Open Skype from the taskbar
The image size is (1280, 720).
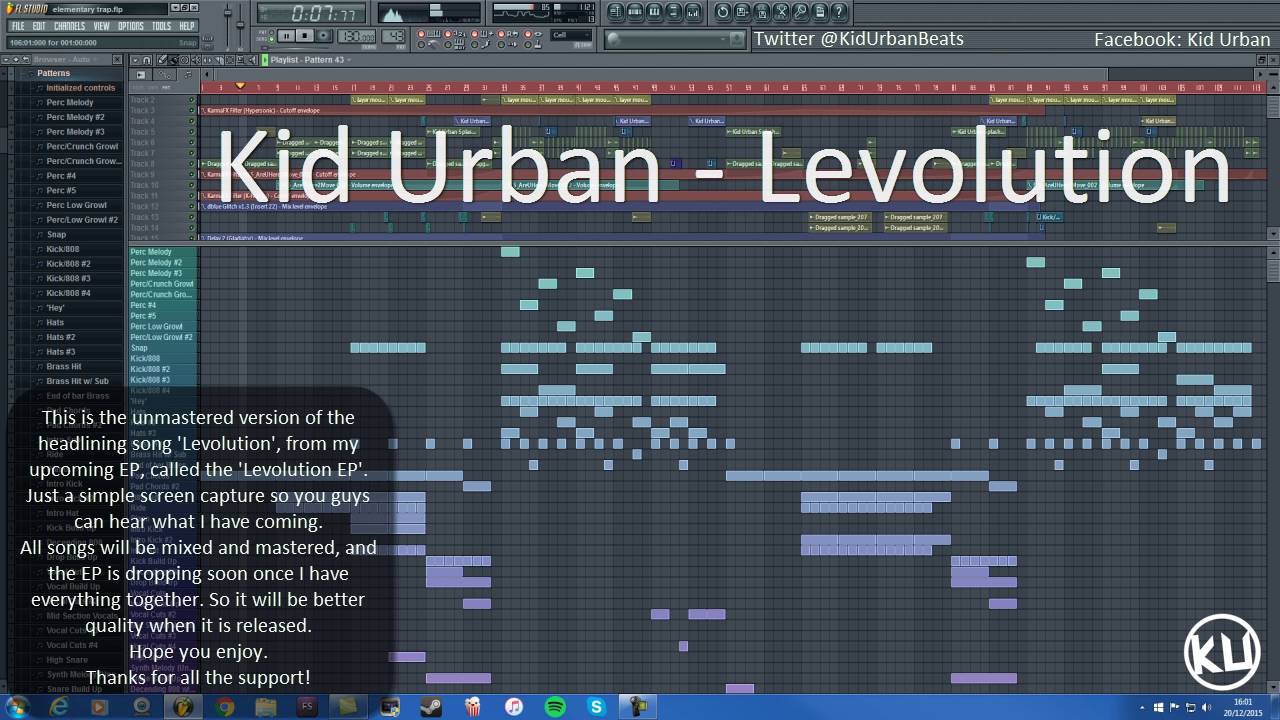[597, 707]
